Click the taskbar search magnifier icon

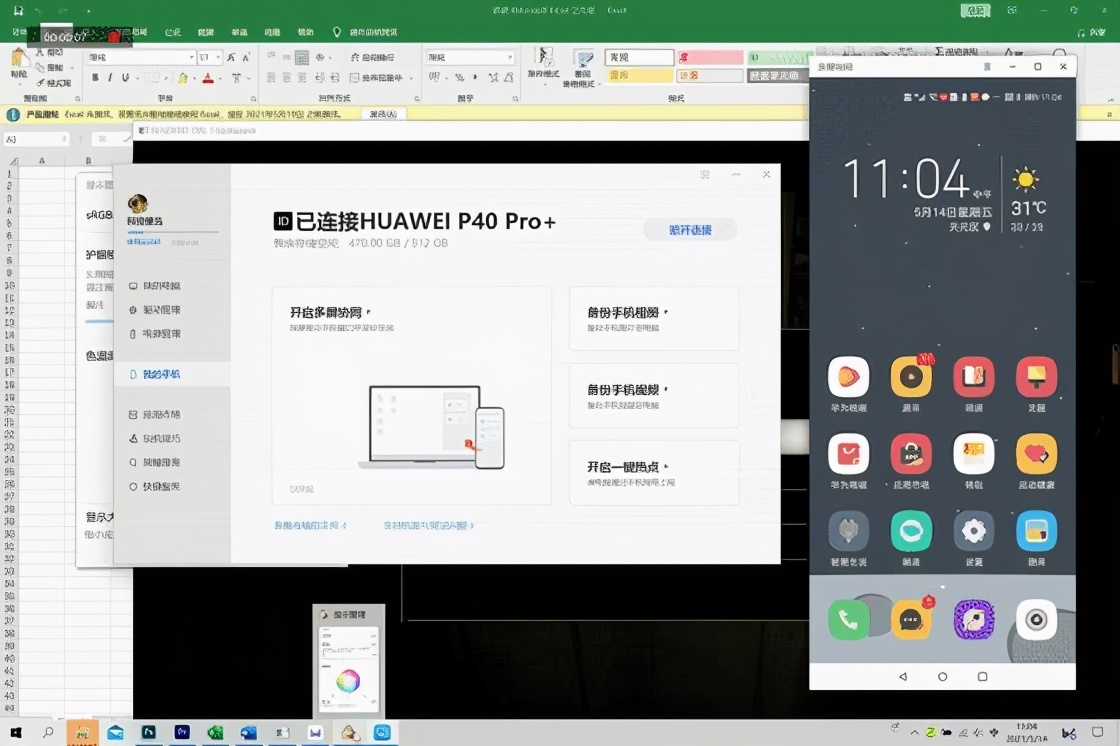tap(48, 732)
